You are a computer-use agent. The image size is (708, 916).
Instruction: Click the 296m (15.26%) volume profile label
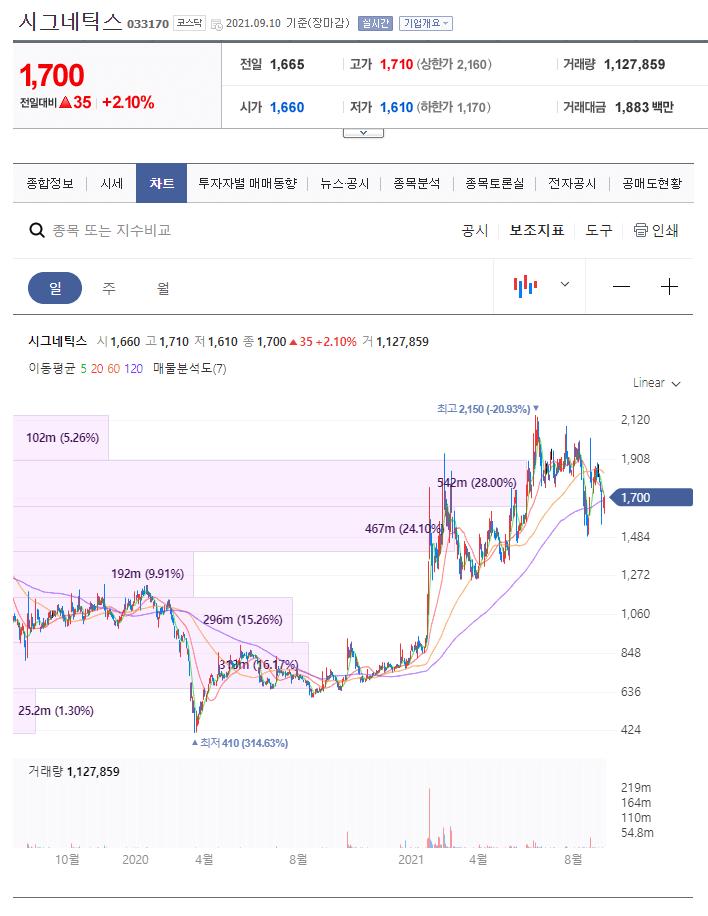pyautogui.click(x=243, y=619)
